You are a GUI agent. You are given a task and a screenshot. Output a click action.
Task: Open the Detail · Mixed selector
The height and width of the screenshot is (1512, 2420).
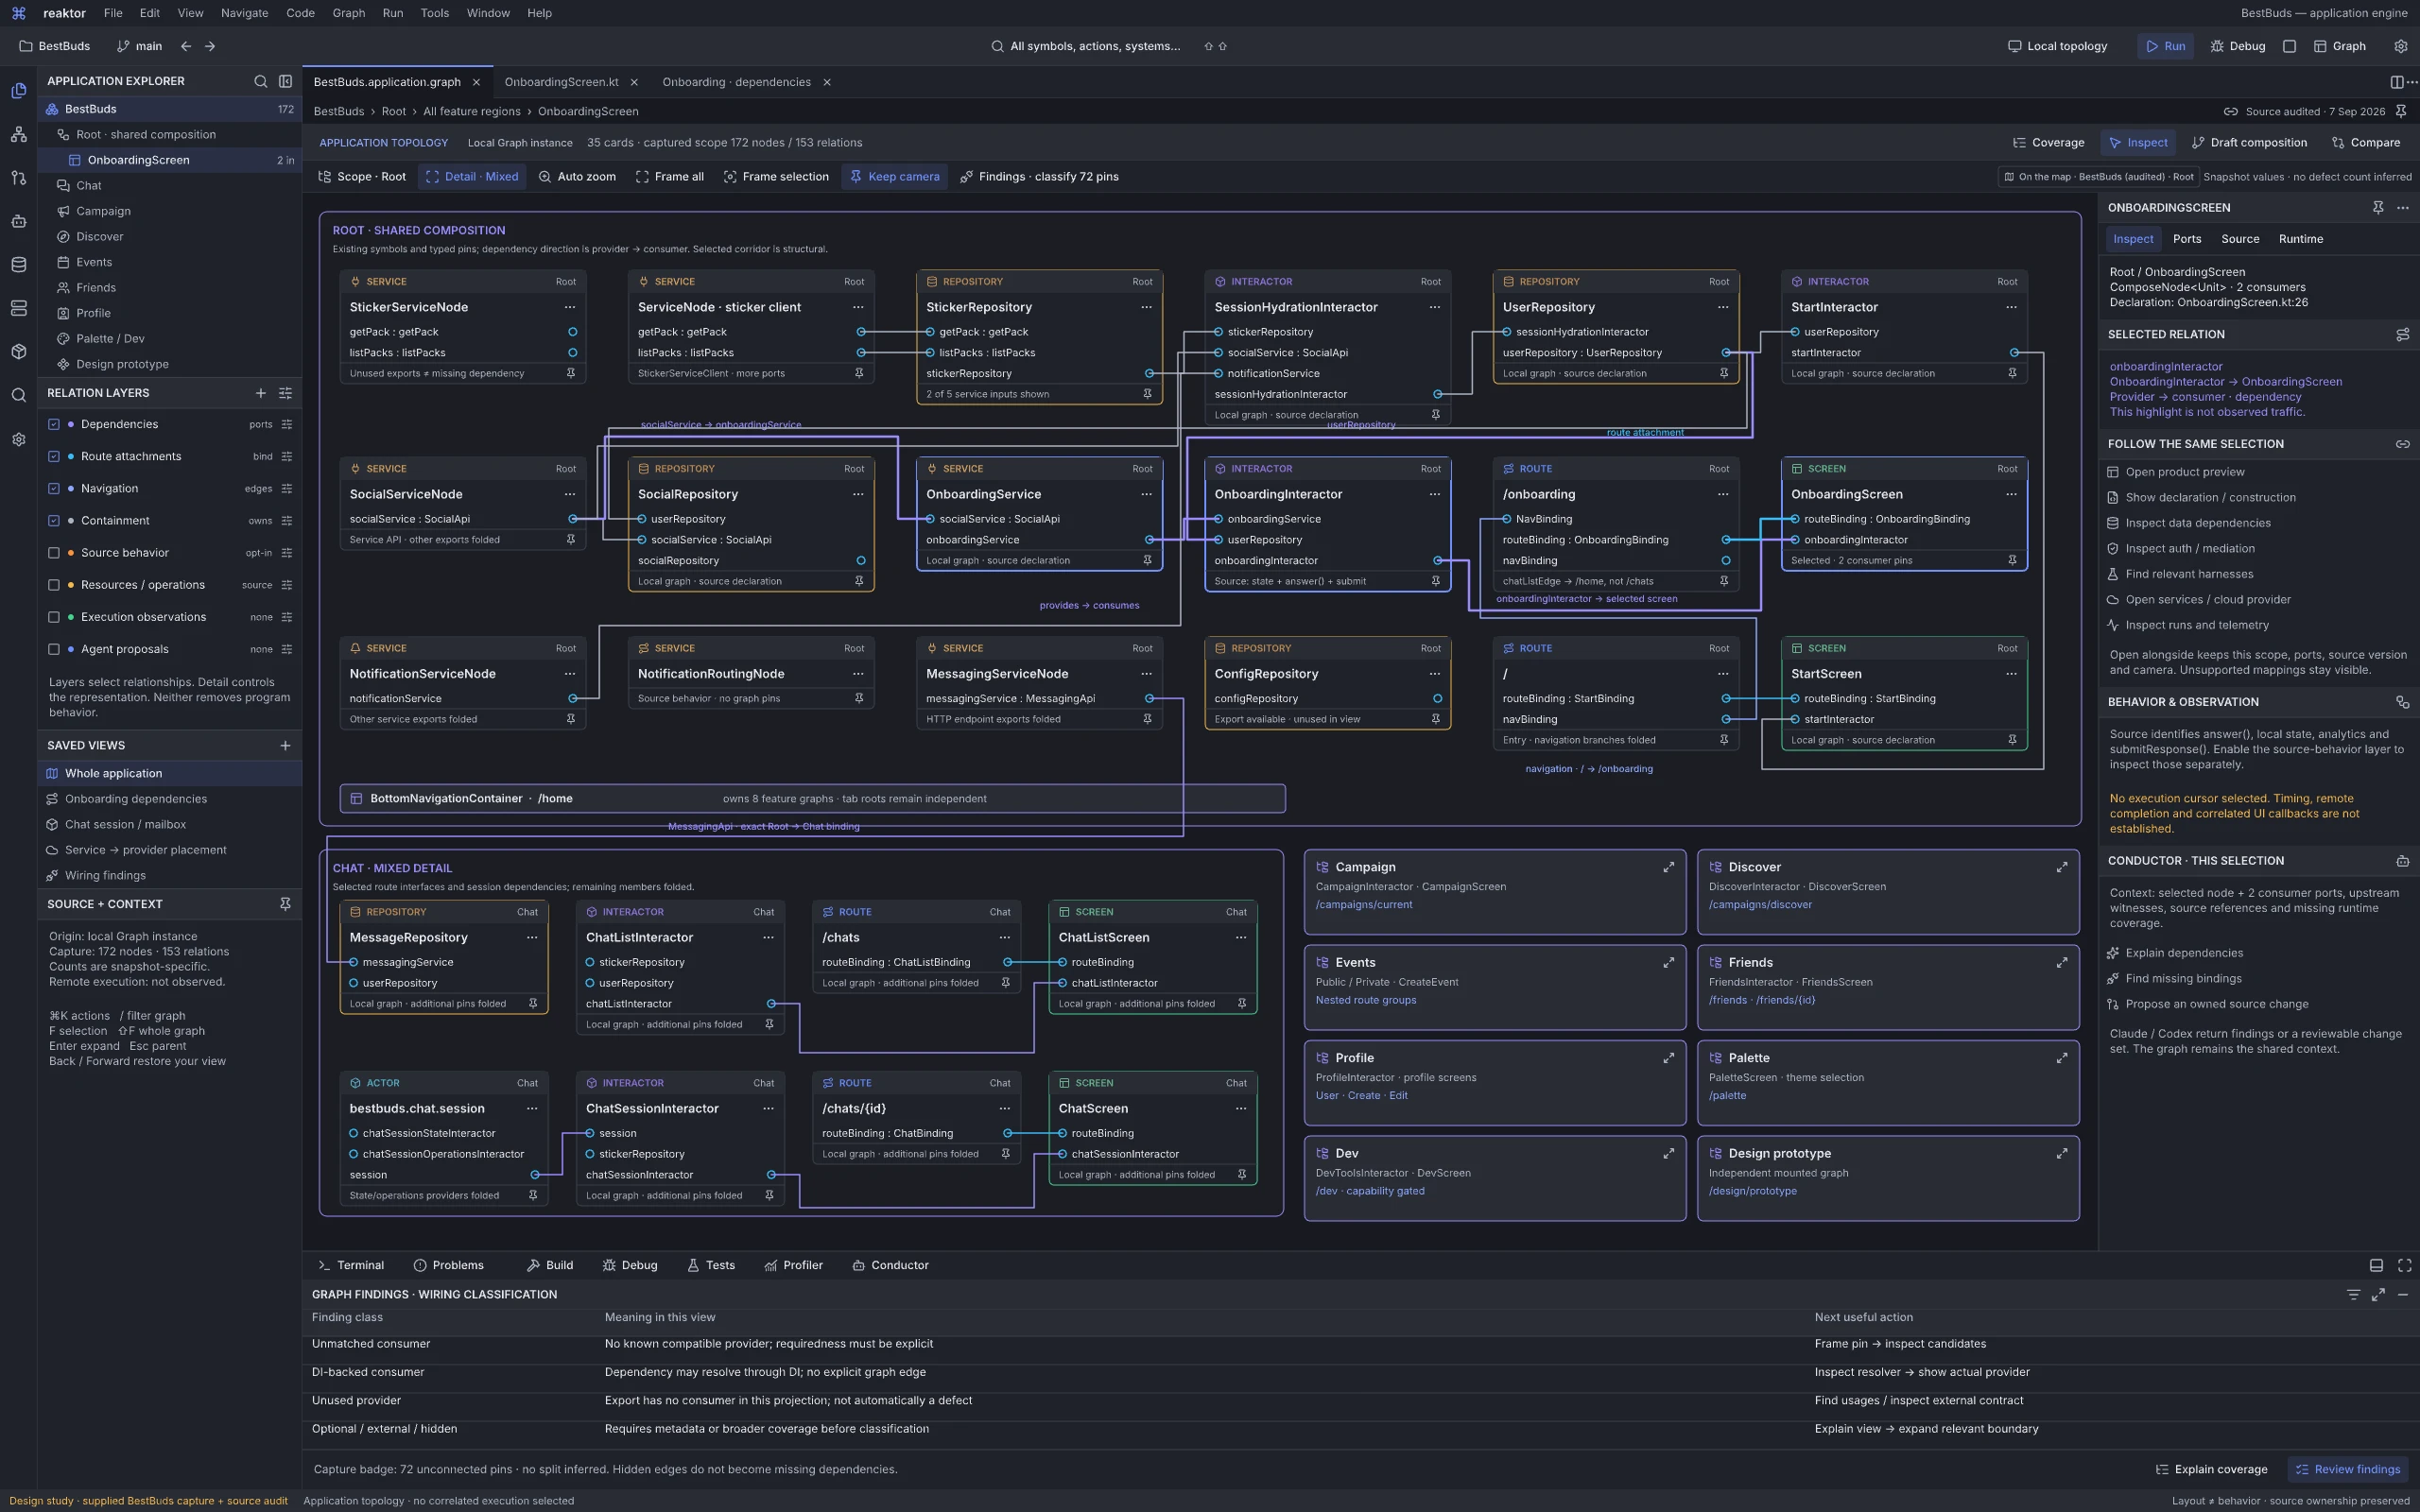(x=472, y=177)
